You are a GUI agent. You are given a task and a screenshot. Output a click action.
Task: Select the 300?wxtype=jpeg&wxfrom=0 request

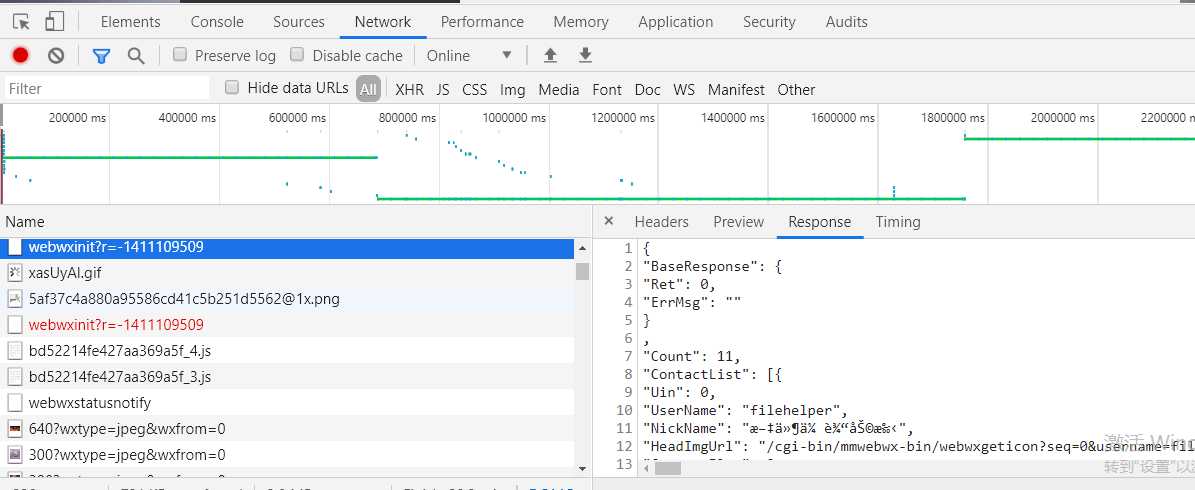coord(287,455)
